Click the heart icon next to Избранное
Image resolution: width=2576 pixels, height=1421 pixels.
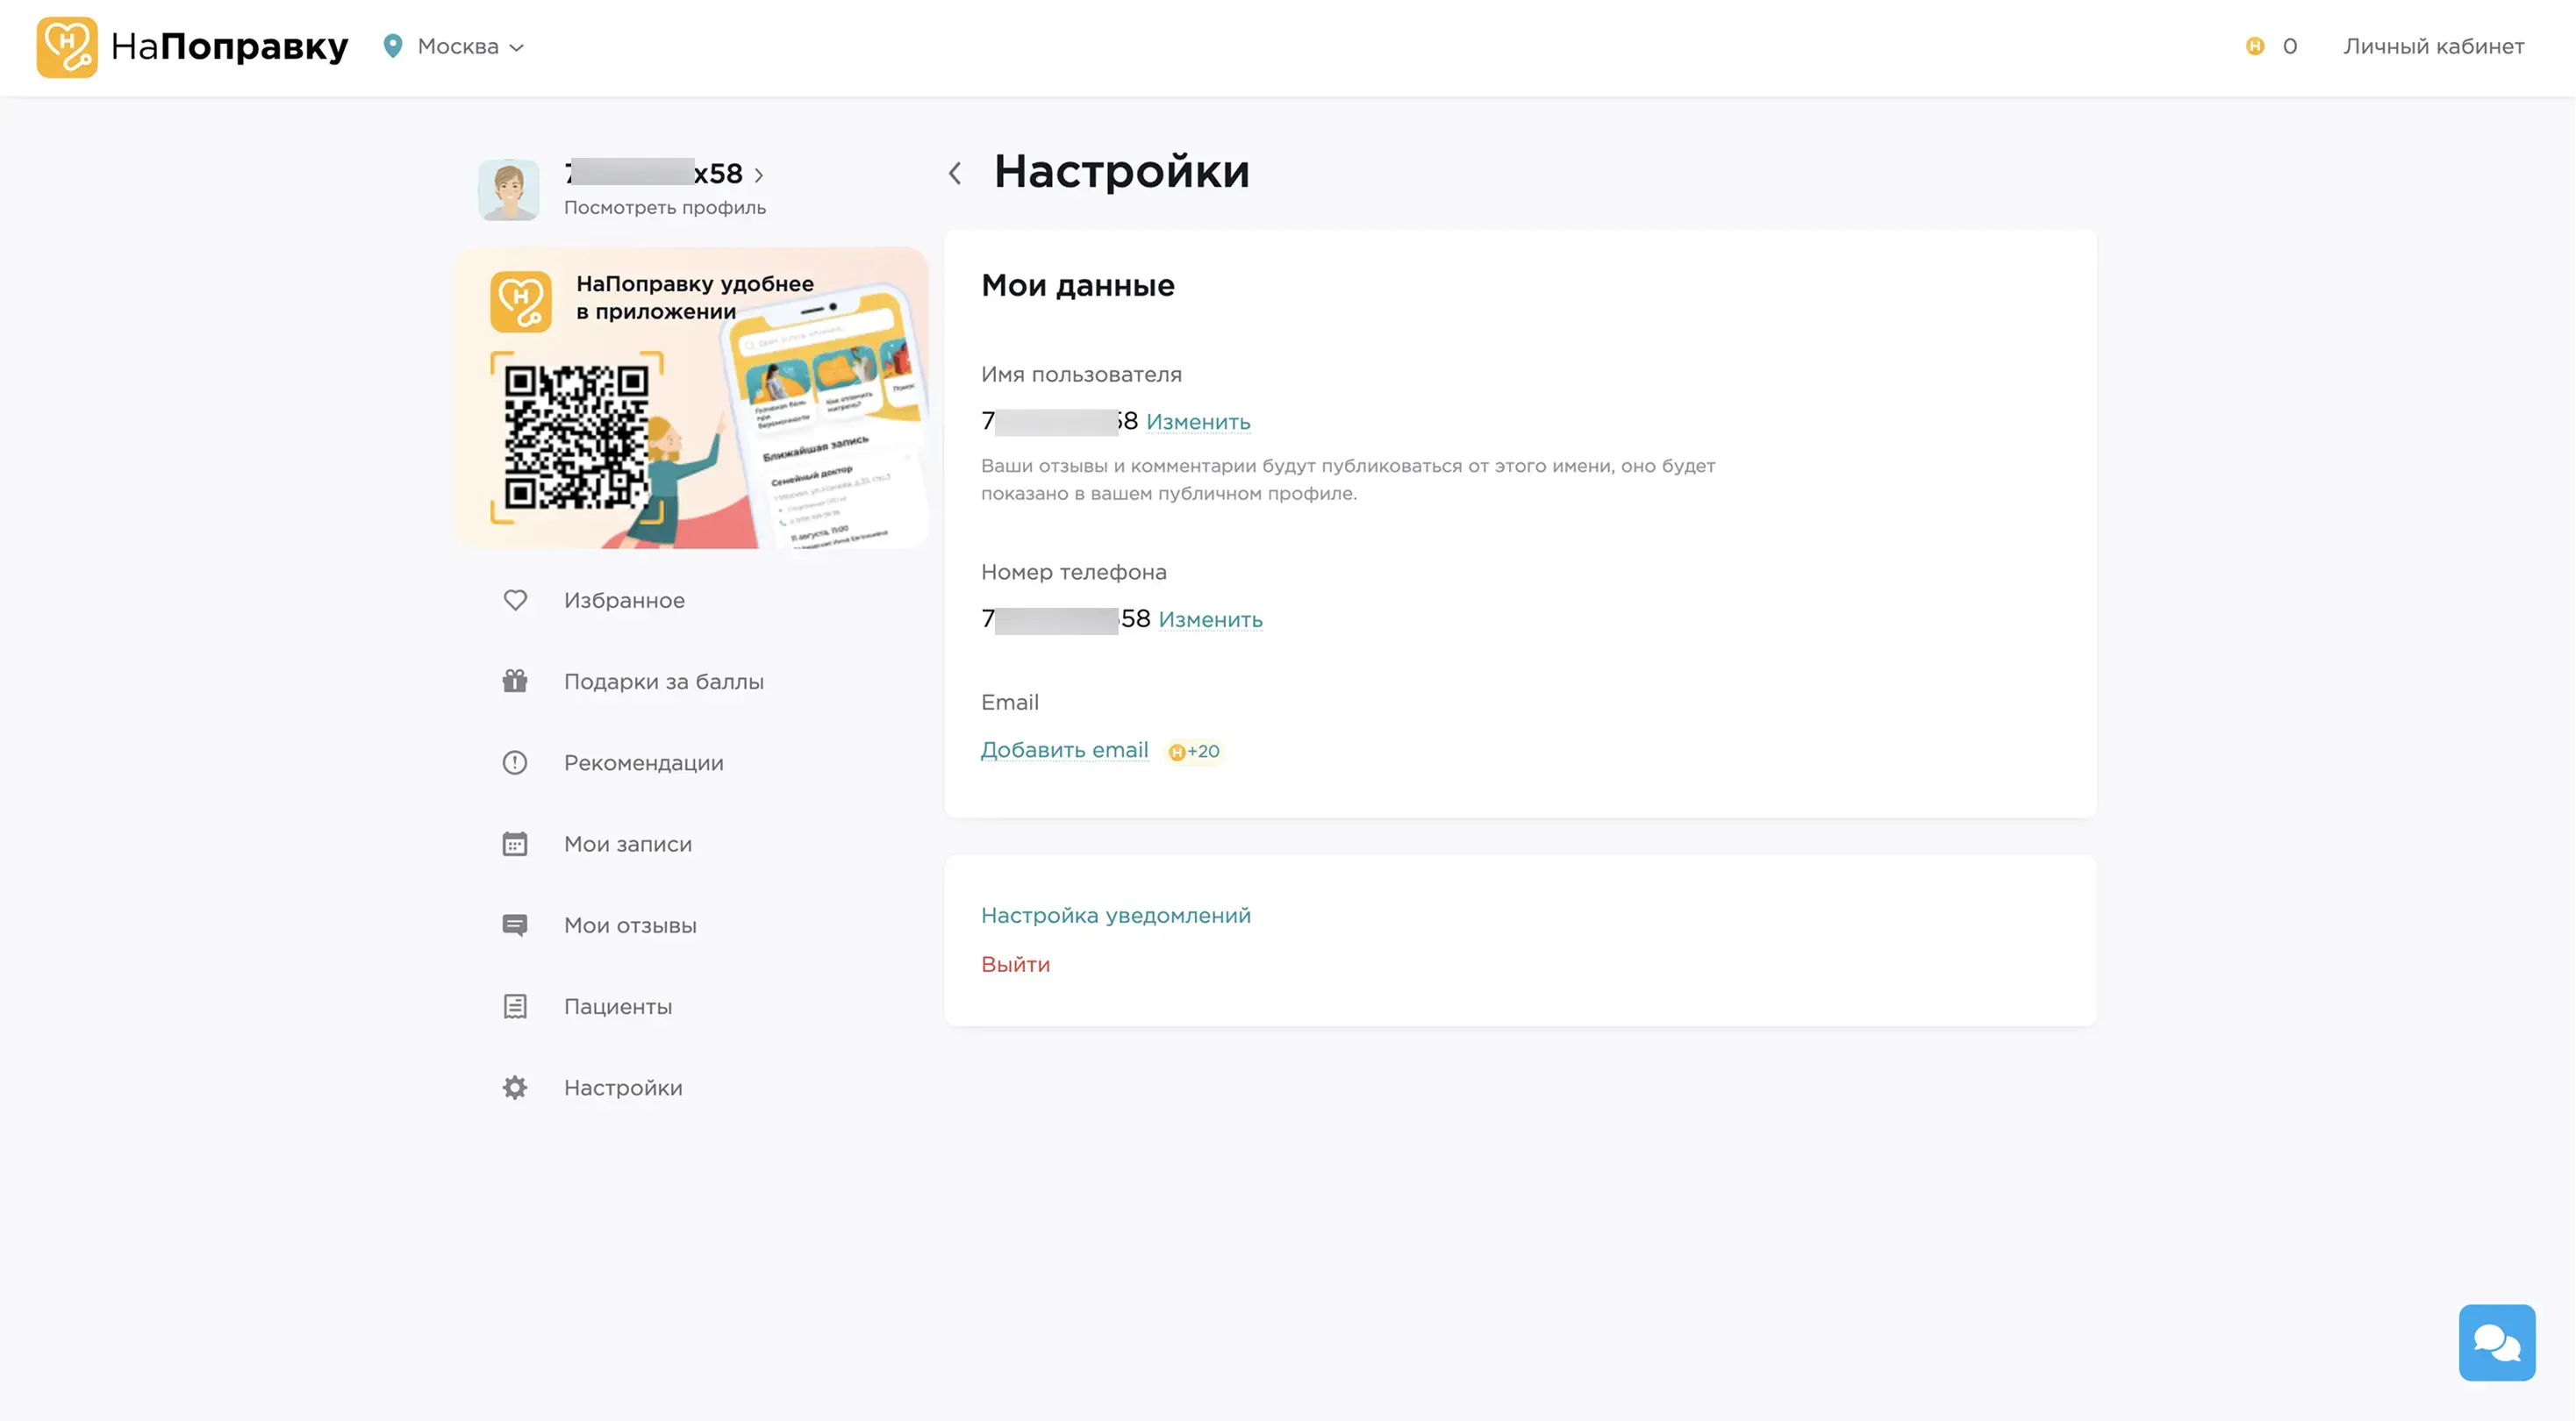(515, 600)
